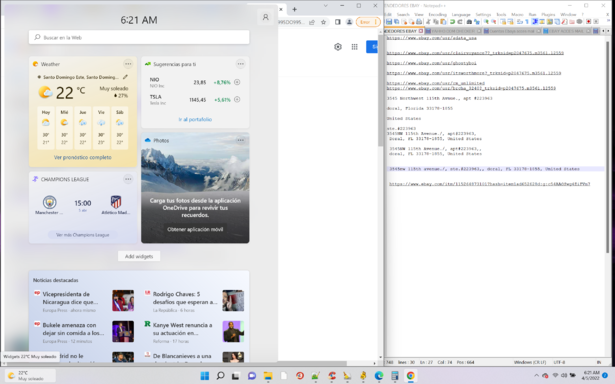The image size is (615, 384).
Task: Click the Zoom In icon in Notepad++
Action: [x=486, y=22]
